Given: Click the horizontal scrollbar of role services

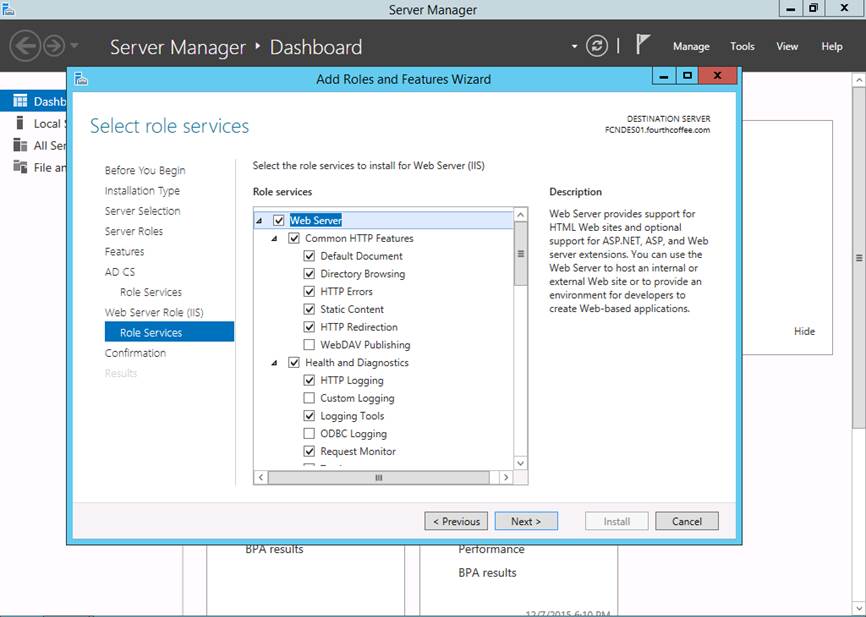Looking at the screenshot, I should [x=380, y=478].
